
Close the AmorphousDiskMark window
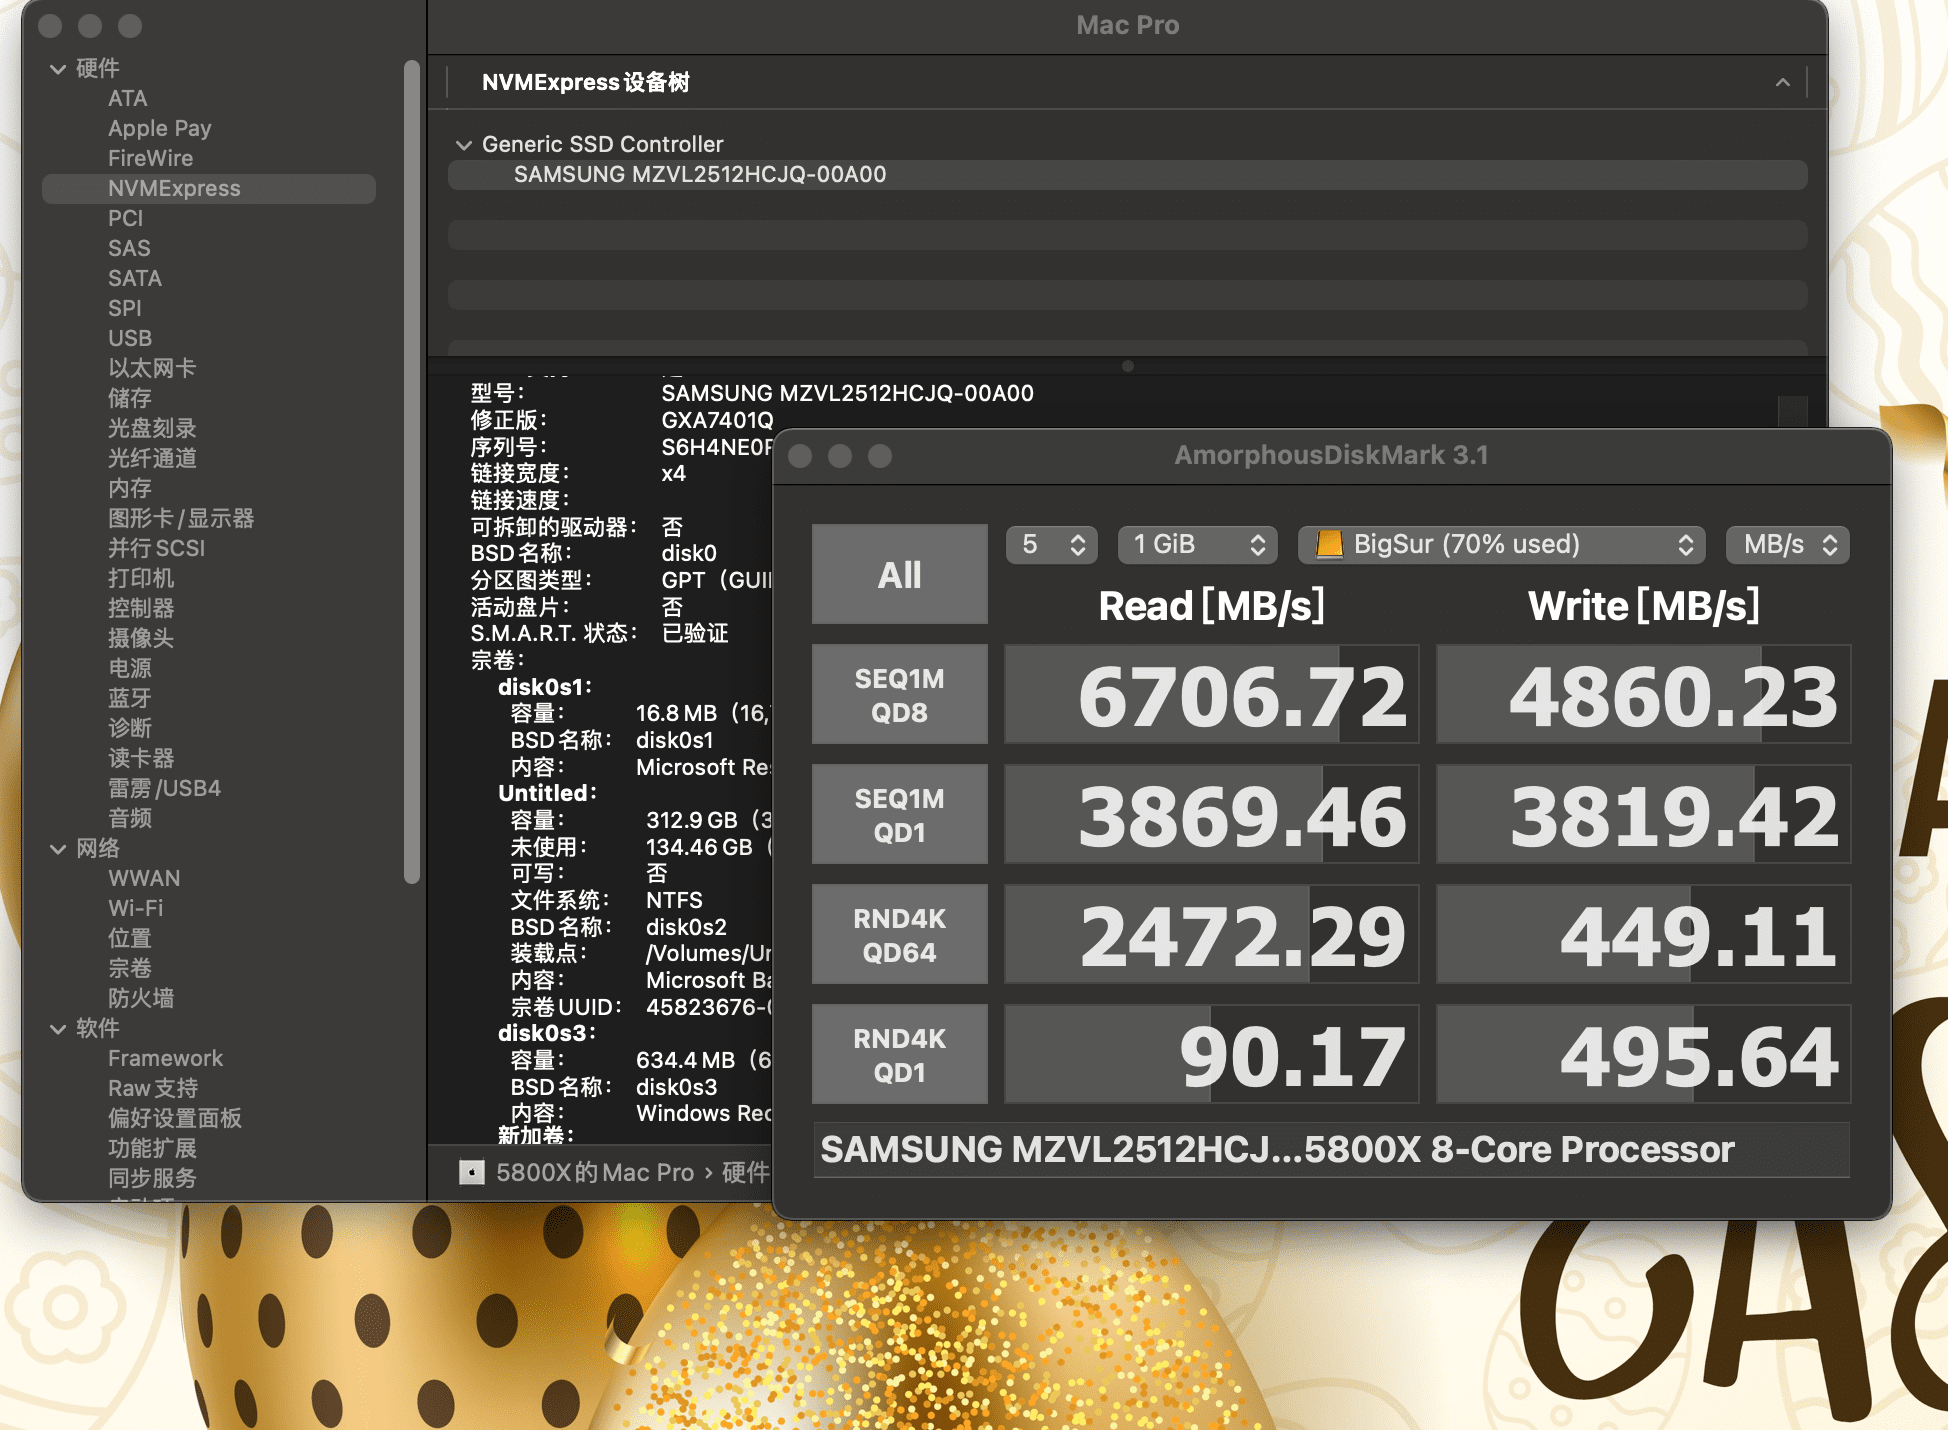(x=800, y=456)
